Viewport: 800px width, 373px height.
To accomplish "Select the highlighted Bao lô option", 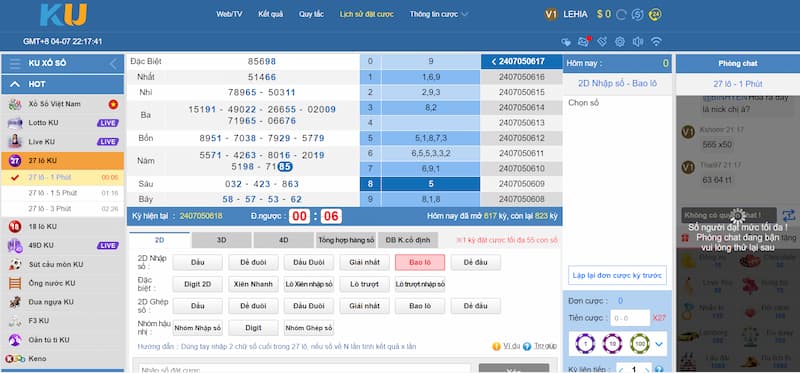I will tap(420, 262).
